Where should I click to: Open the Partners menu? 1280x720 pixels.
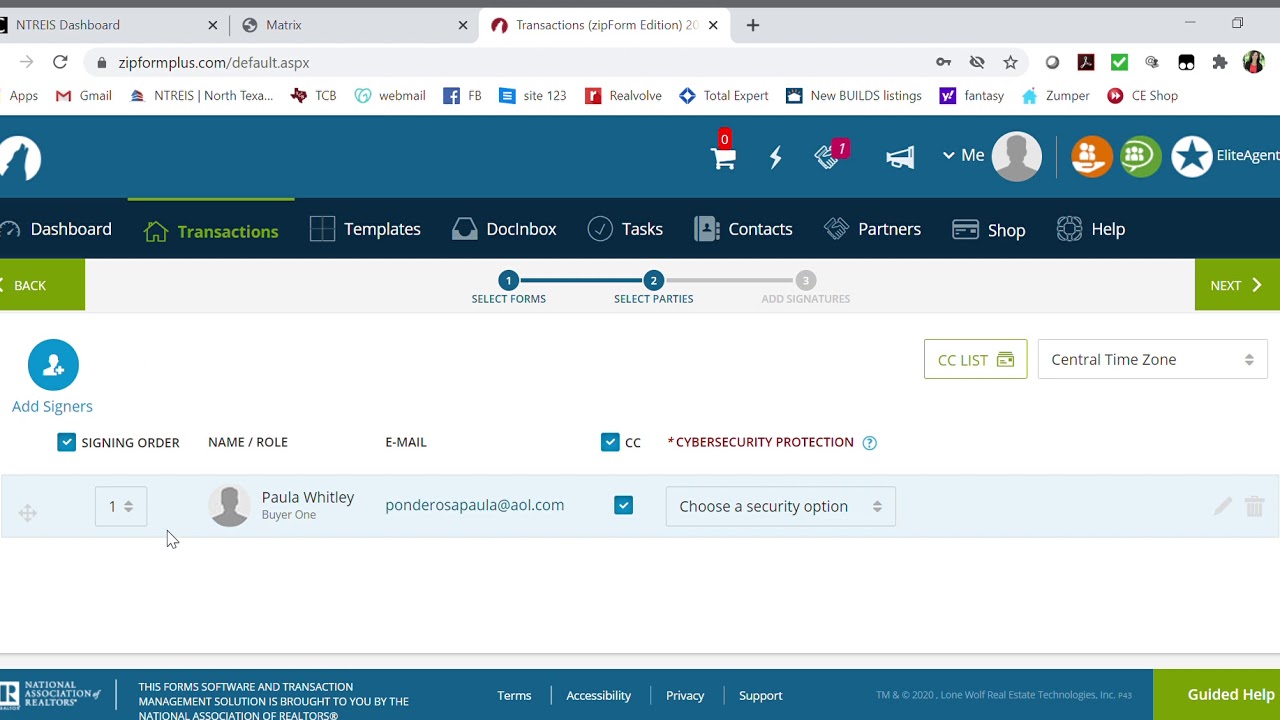872,229
